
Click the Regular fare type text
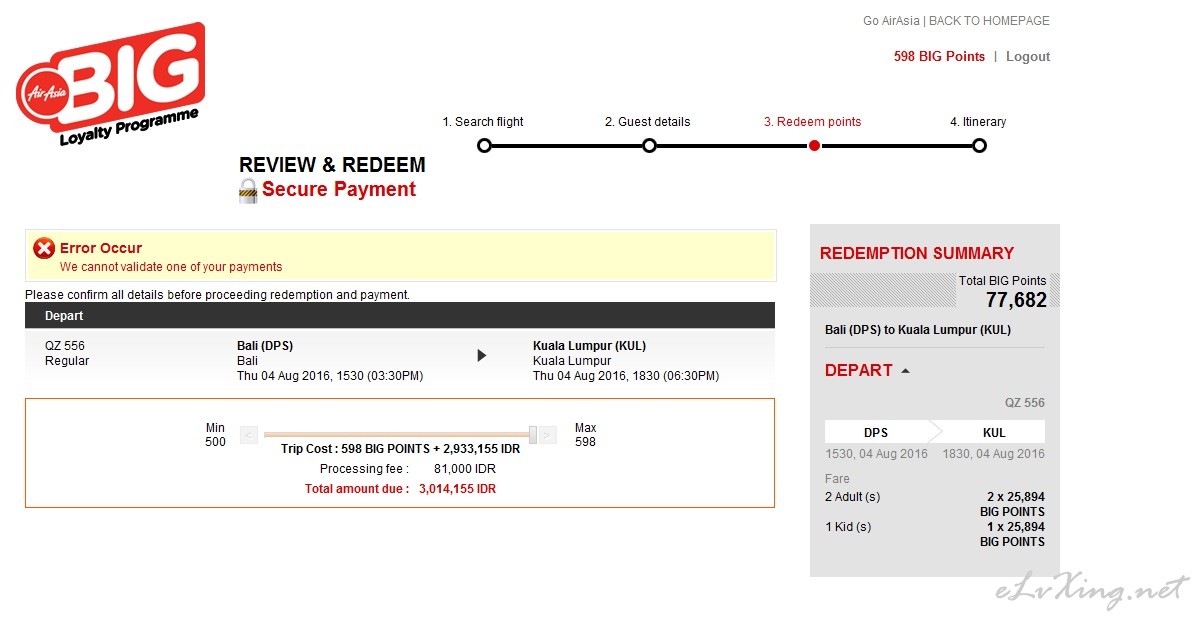[x=67, y=361]
